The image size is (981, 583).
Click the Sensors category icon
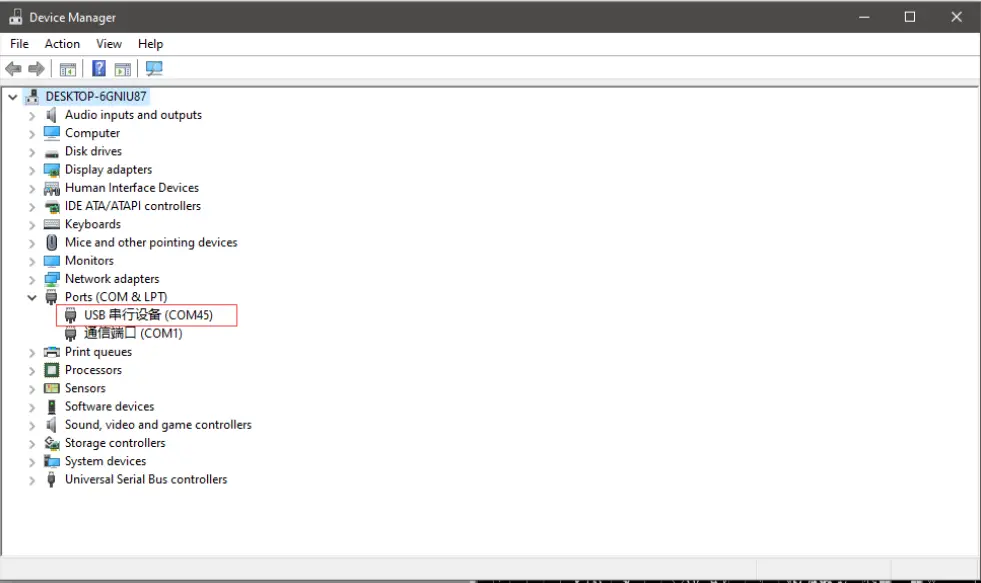pyautogui.click(x=51, y=388)
